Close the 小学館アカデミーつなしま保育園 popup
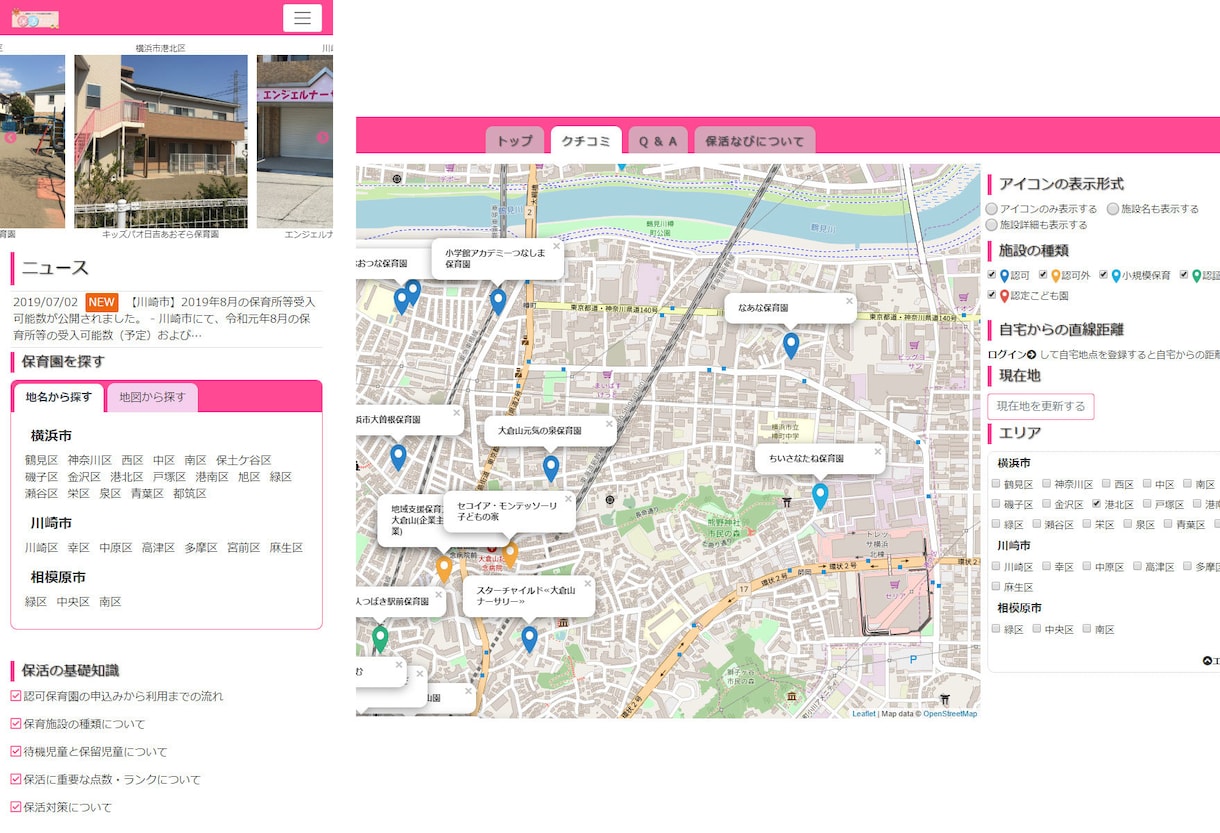The width and height of the screenshot is (1220, 833). coord(556,247)
